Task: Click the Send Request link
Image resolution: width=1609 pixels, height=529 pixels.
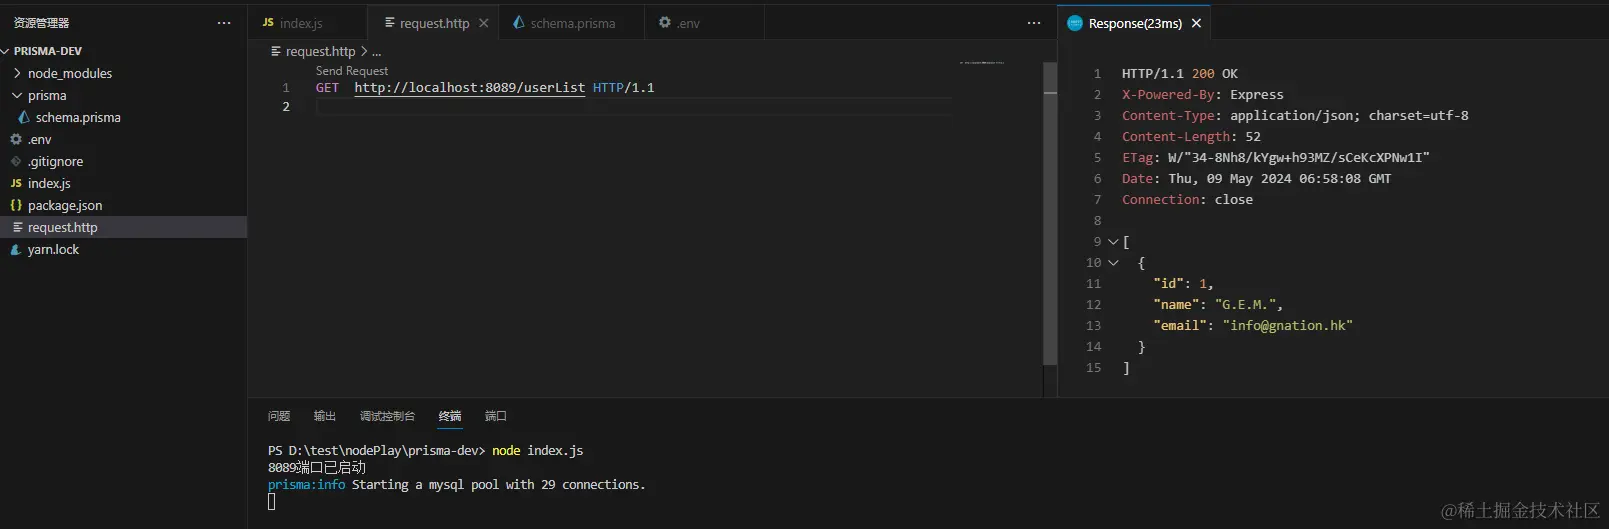Action: pos(352,71)
